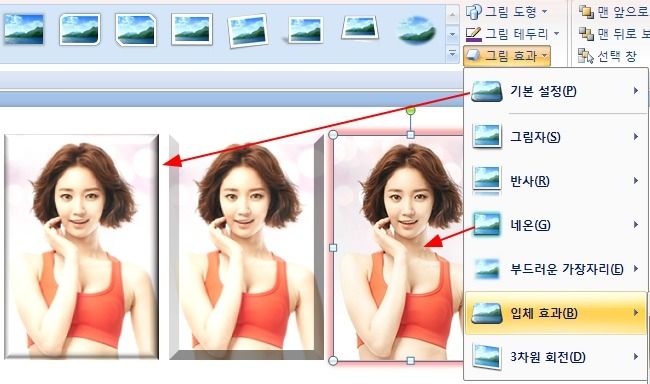Expand arrow next to 기본 설정(P)
650x384 pixels.
(636, 90)
